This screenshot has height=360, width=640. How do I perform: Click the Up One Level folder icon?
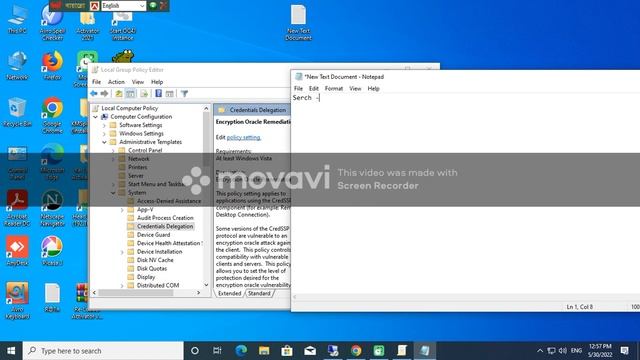(x=119, y=93)
